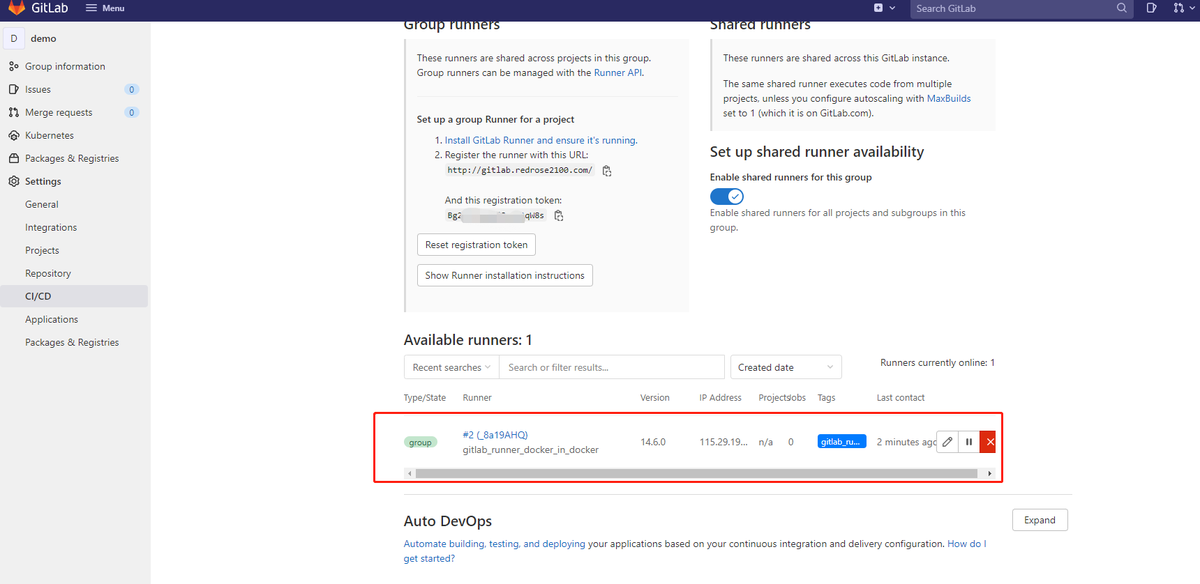Click the Last contact column header
Viewport: 1200px width, 584px height.
tap(901, 398)
